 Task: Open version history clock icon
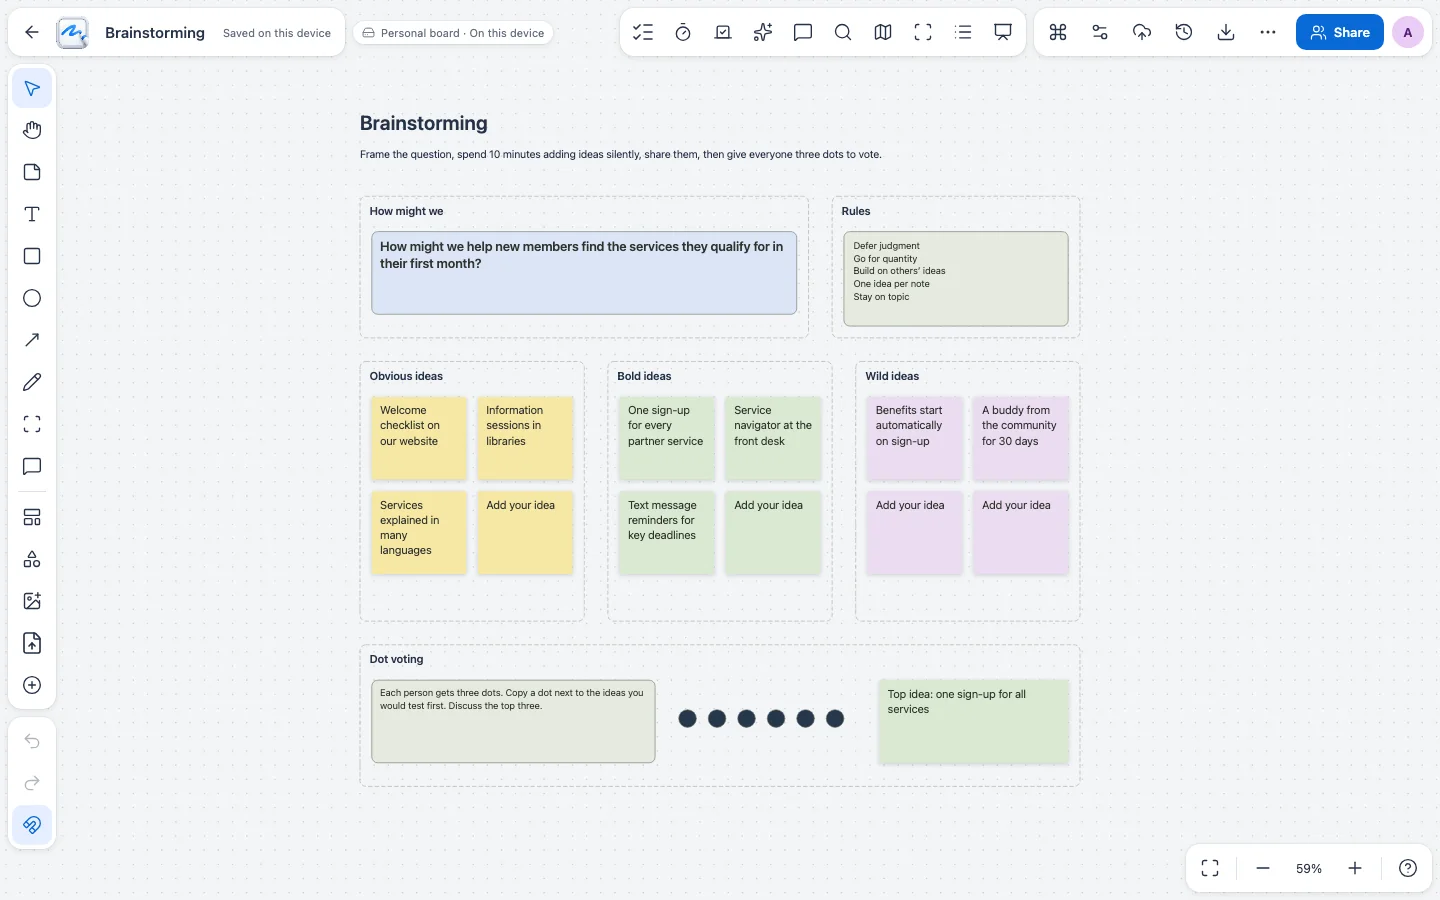1184,32
